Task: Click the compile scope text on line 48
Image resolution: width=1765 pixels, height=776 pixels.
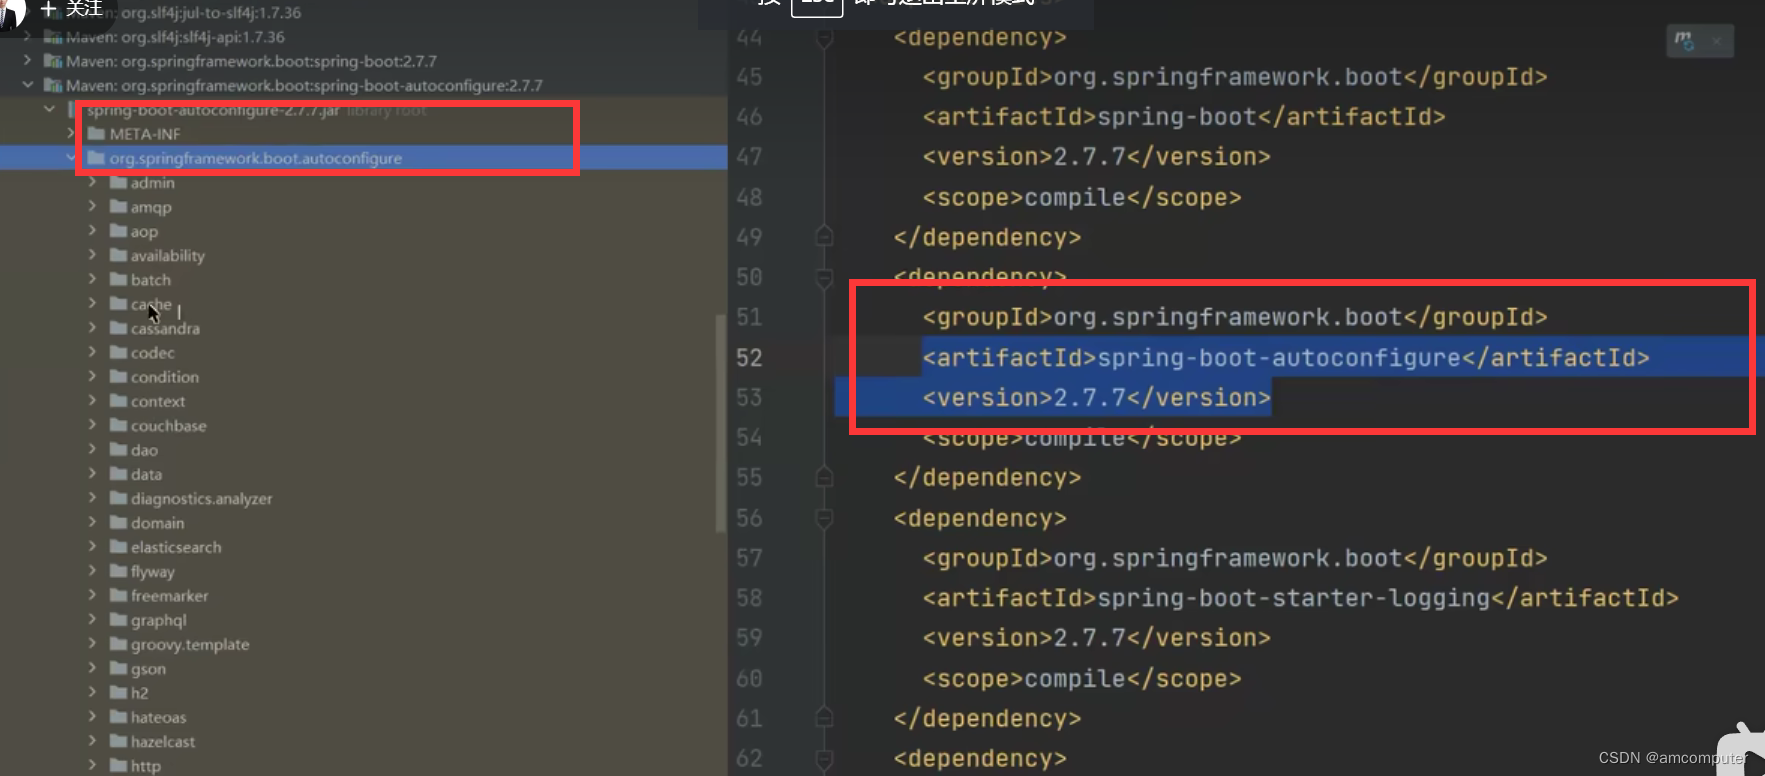Action: [1075, 197]
